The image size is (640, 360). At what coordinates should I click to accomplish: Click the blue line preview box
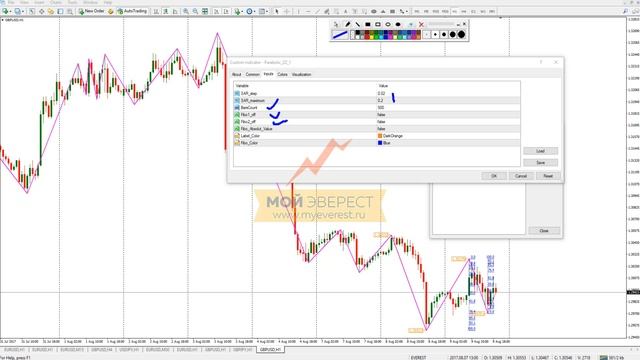pos(340,35)
